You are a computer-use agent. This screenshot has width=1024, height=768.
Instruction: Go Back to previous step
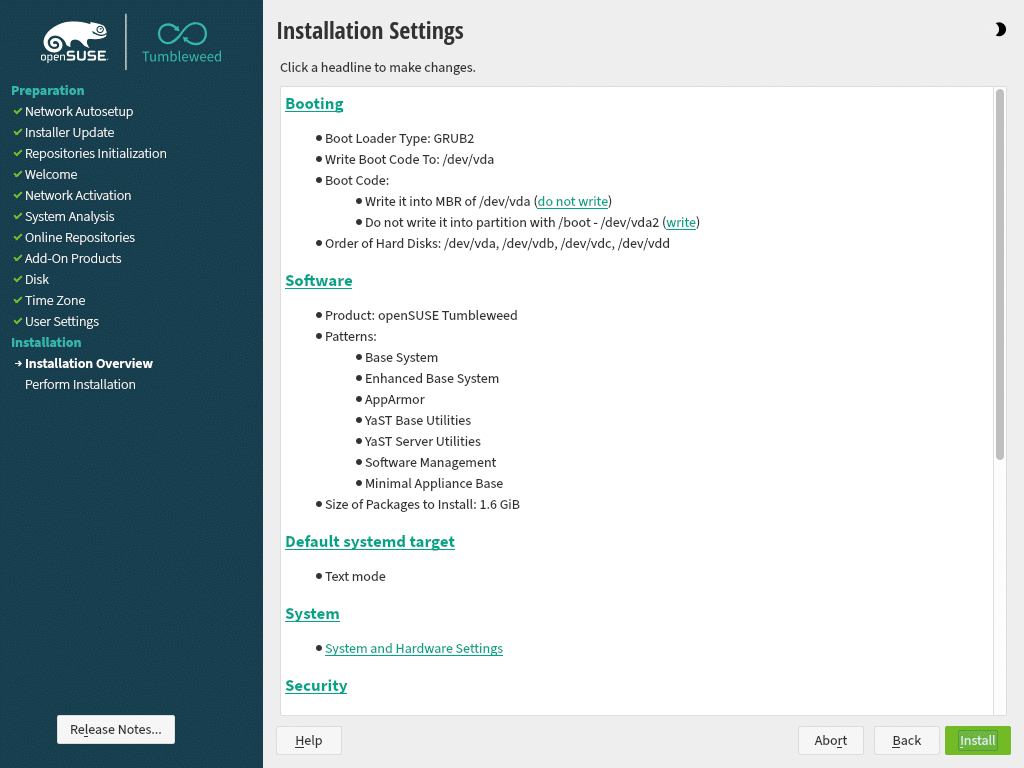906,740
